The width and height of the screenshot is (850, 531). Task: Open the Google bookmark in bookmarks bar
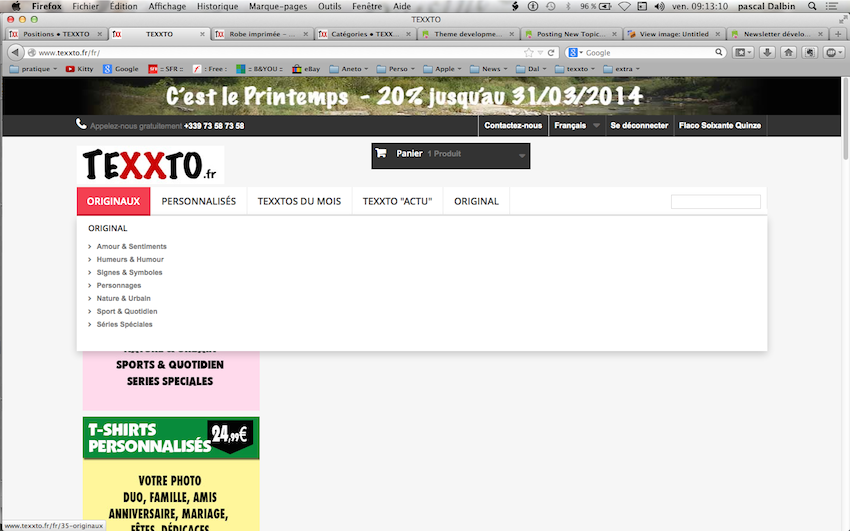121,69
